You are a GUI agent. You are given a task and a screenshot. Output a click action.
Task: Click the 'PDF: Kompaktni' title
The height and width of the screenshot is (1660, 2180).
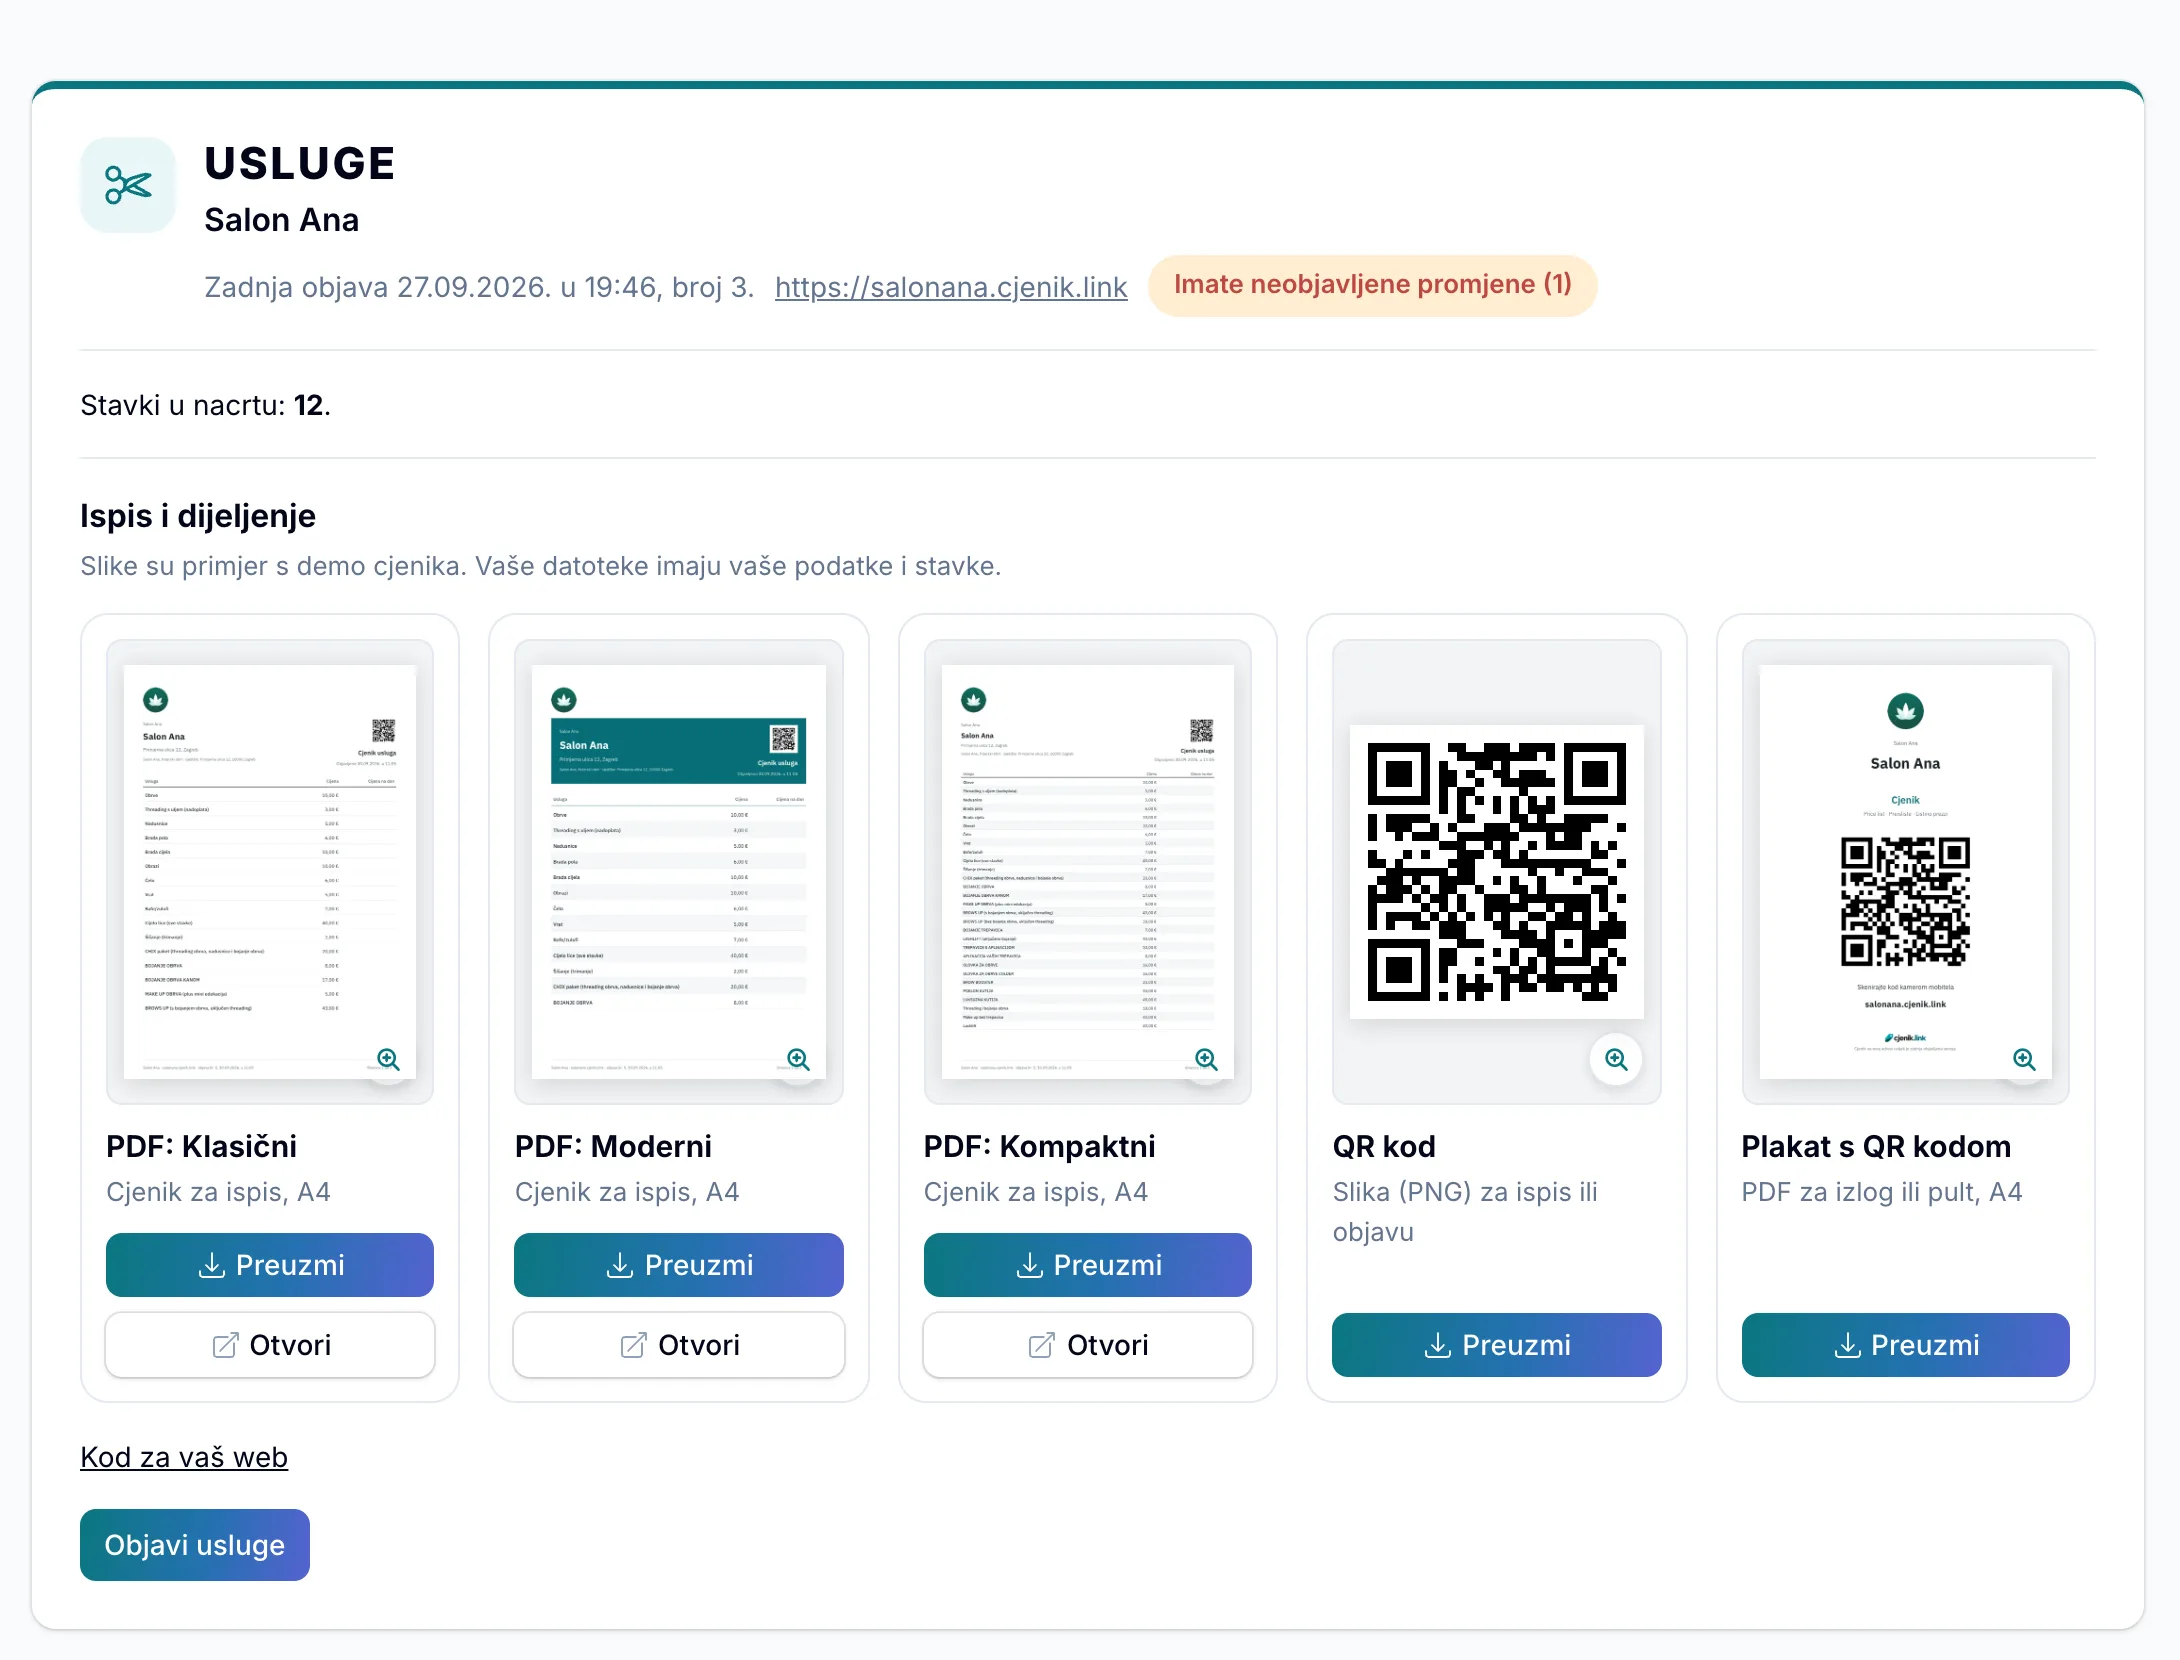click(x=1040, y=1146)
